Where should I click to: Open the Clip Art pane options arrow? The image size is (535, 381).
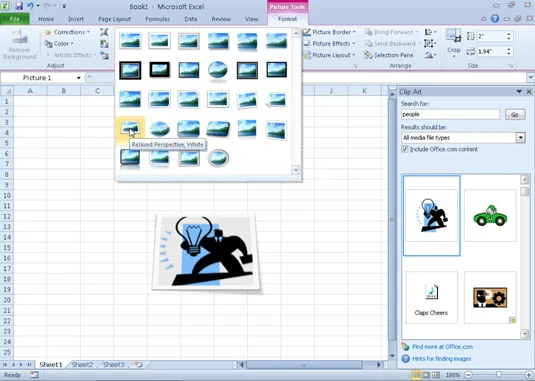pos(519,91)
